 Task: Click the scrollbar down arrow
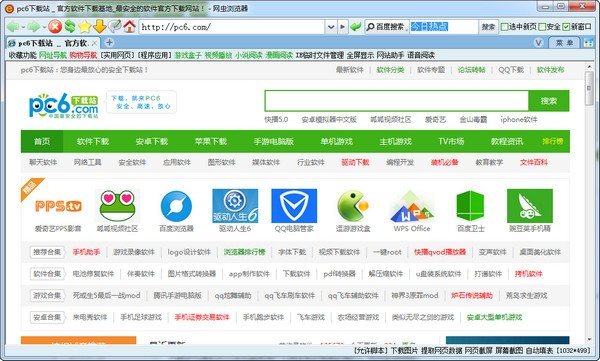[x=589, y=339]
